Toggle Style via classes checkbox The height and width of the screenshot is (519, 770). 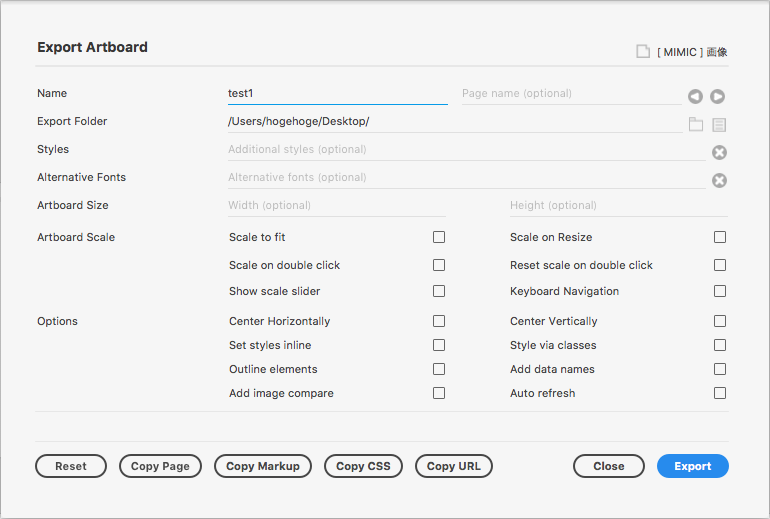720,345
